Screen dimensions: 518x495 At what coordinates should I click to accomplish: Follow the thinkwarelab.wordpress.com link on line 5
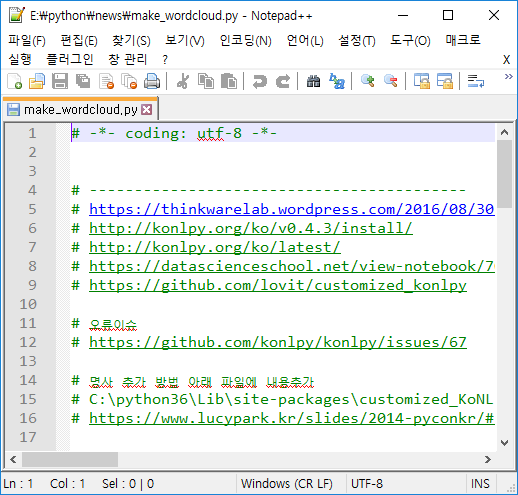[292, 209]
